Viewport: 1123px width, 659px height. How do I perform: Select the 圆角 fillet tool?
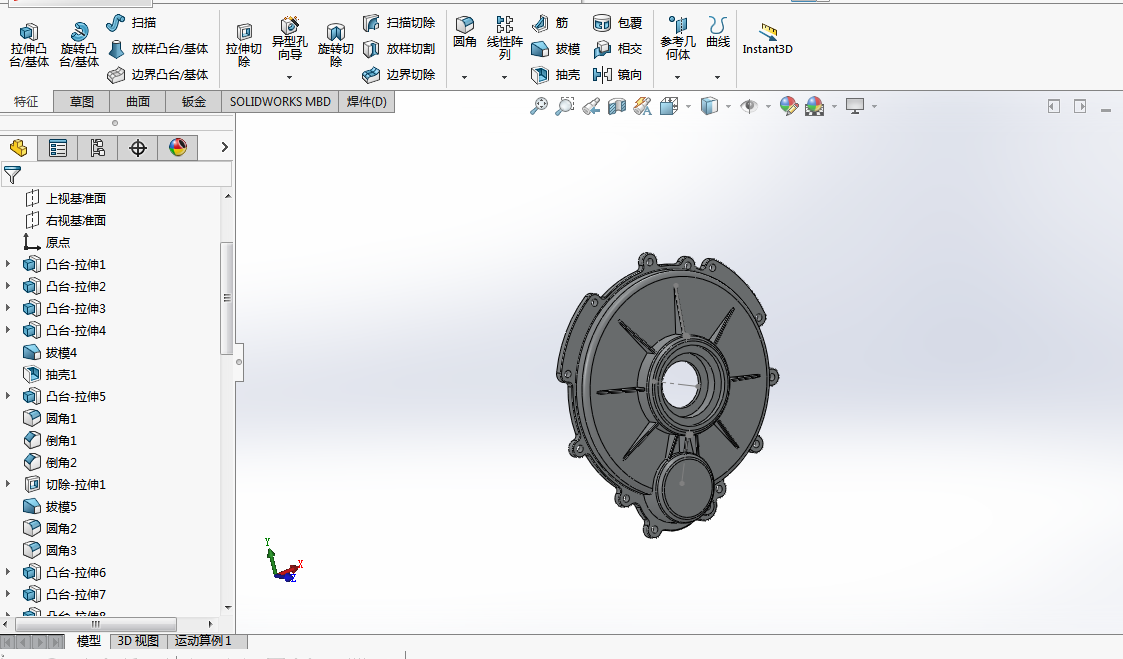coord(465,33)
